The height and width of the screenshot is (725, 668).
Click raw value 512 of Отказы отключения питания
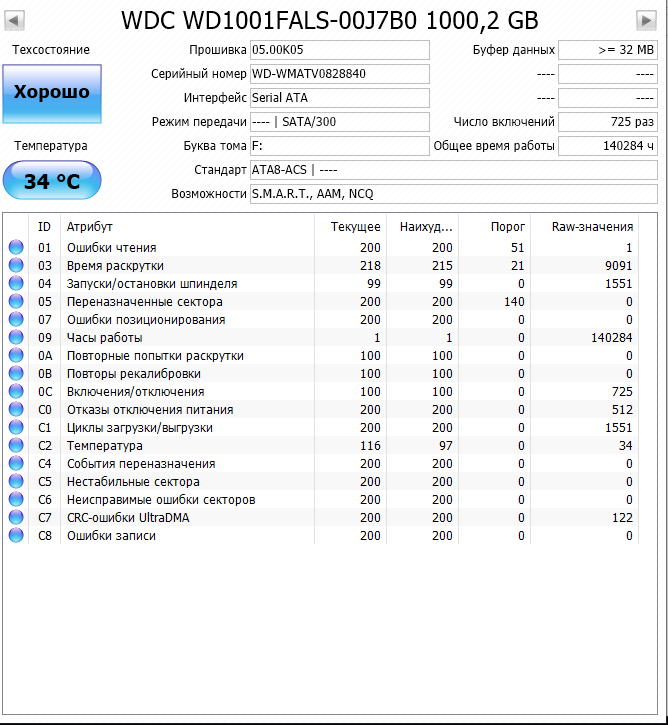point(622,410)
